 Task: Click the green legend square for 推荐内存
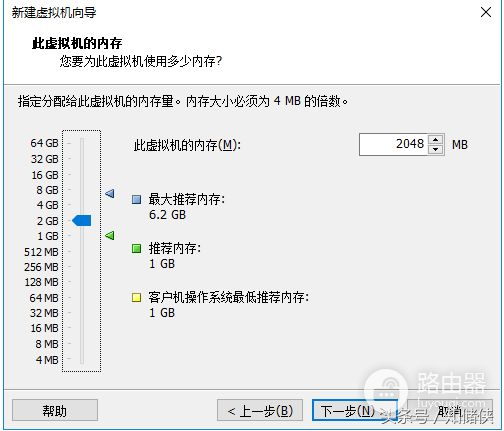point(136,248)
